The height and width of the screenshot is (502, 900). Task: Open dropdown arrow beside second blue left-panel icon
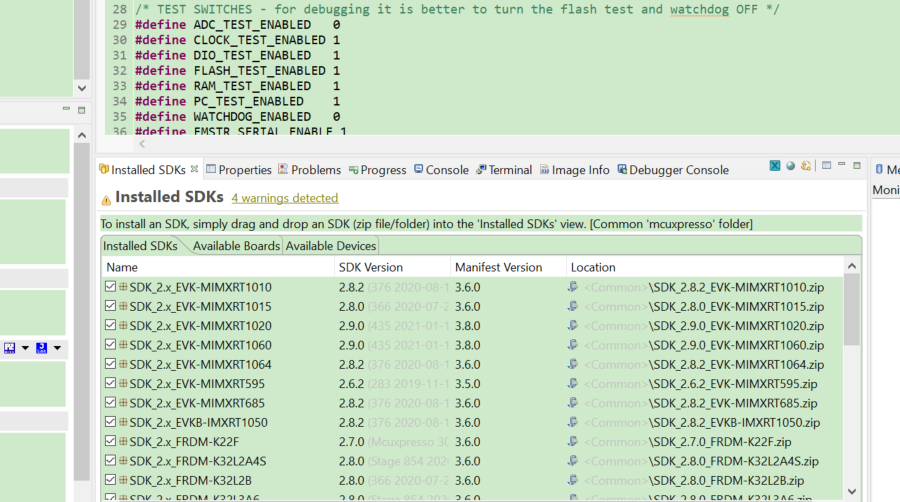(56, 348)
